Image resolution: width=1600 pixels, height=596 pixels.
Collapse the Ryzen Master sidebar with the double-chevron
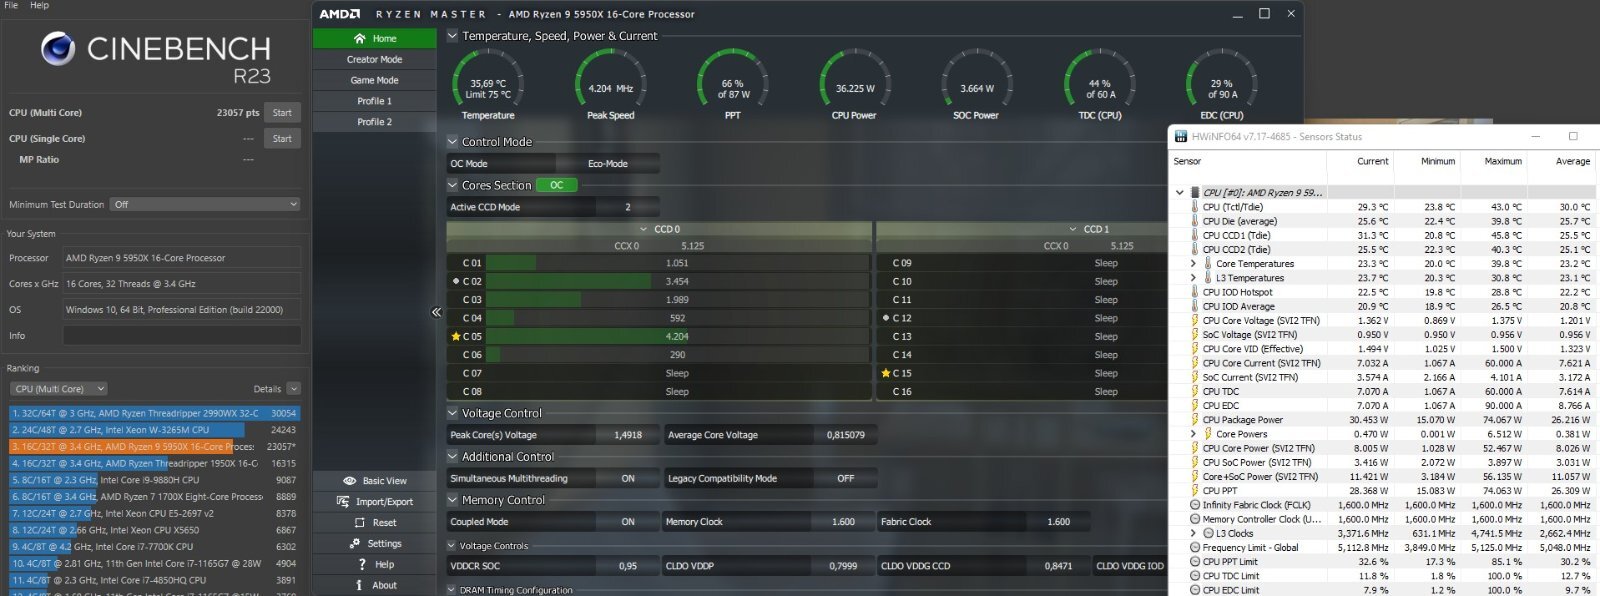coord(436,312)
